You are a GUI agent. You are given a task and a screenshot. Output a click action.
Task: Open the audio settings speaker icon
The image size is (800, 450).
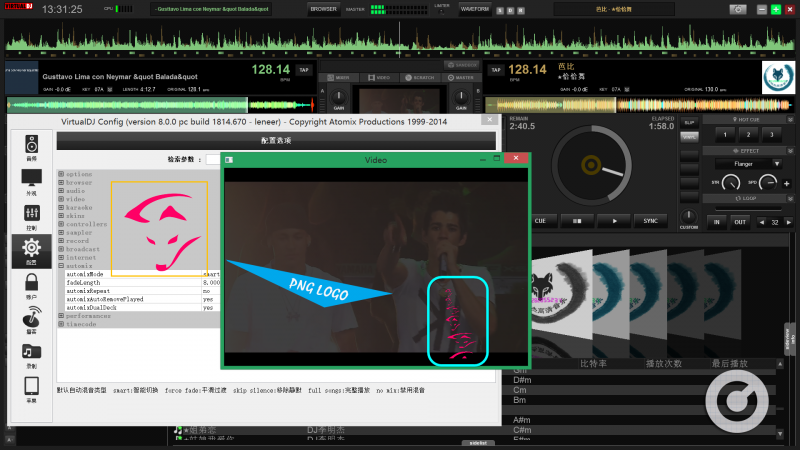pyautogui.click(x=31, y=146)
